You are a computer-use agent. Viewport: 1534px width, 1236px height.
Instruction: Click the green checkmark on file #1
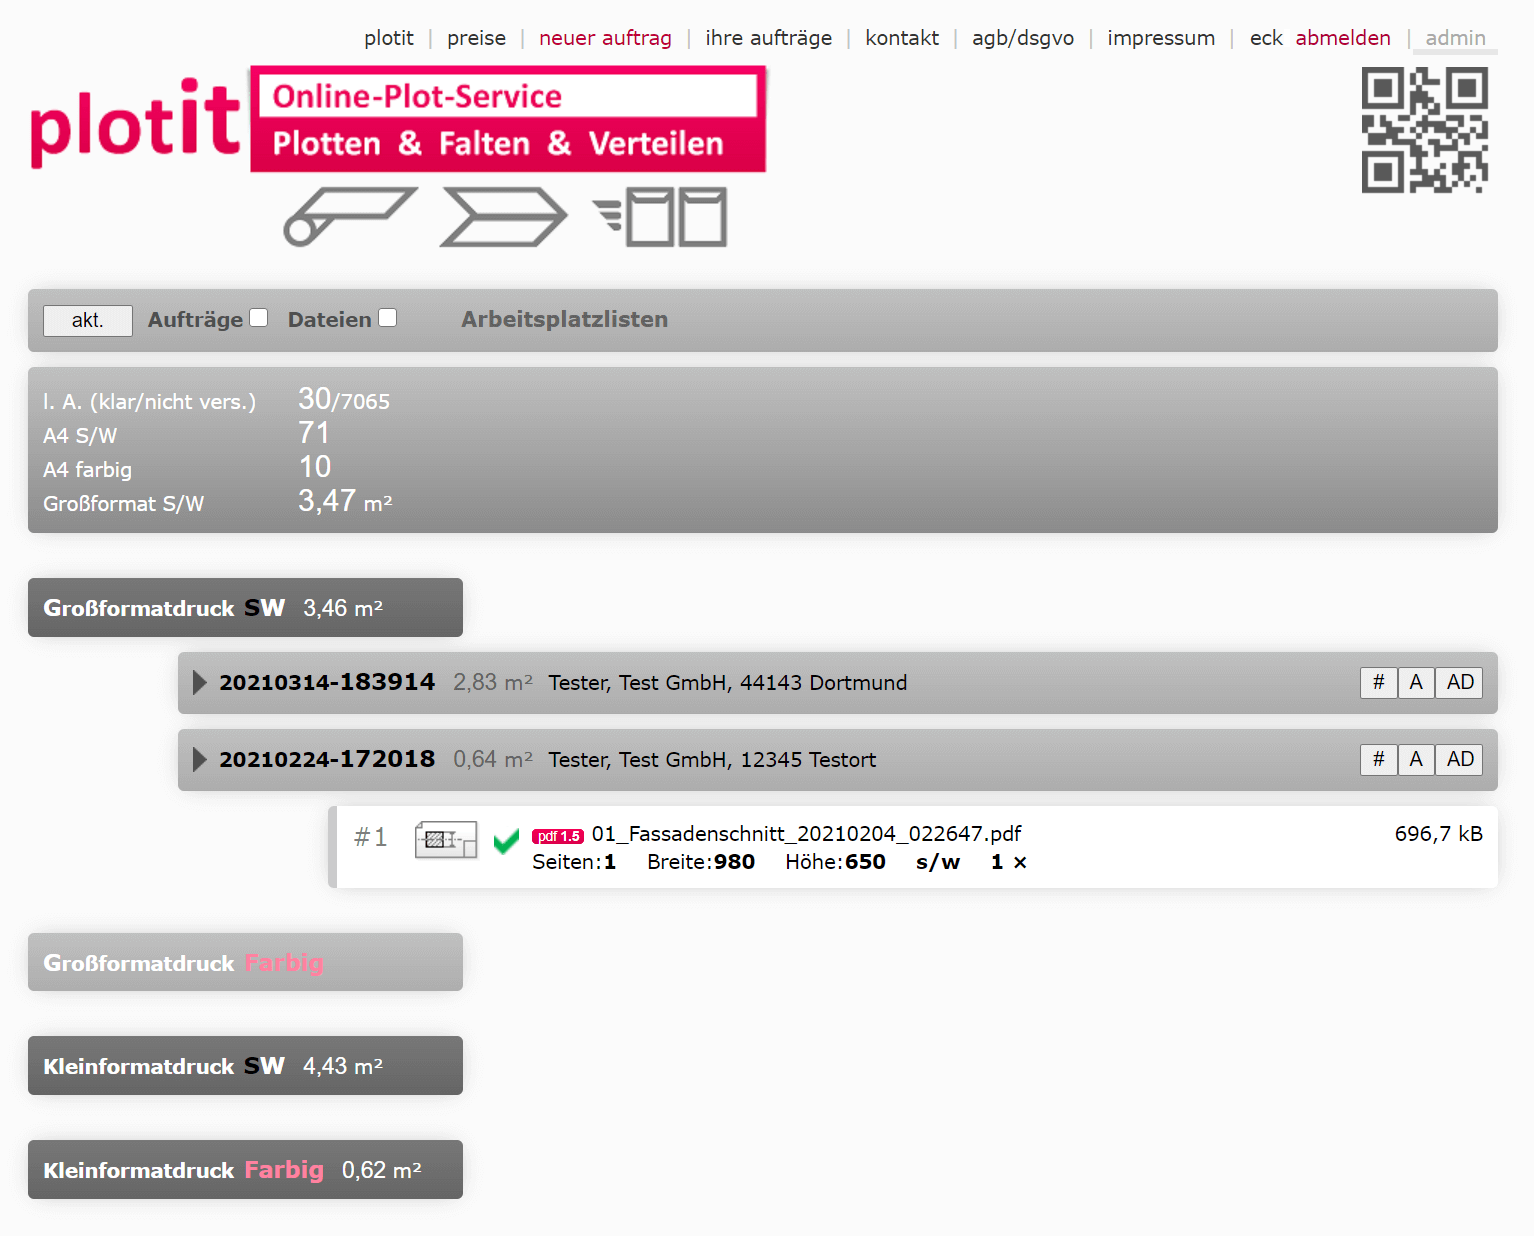click(x=506, y=841)
